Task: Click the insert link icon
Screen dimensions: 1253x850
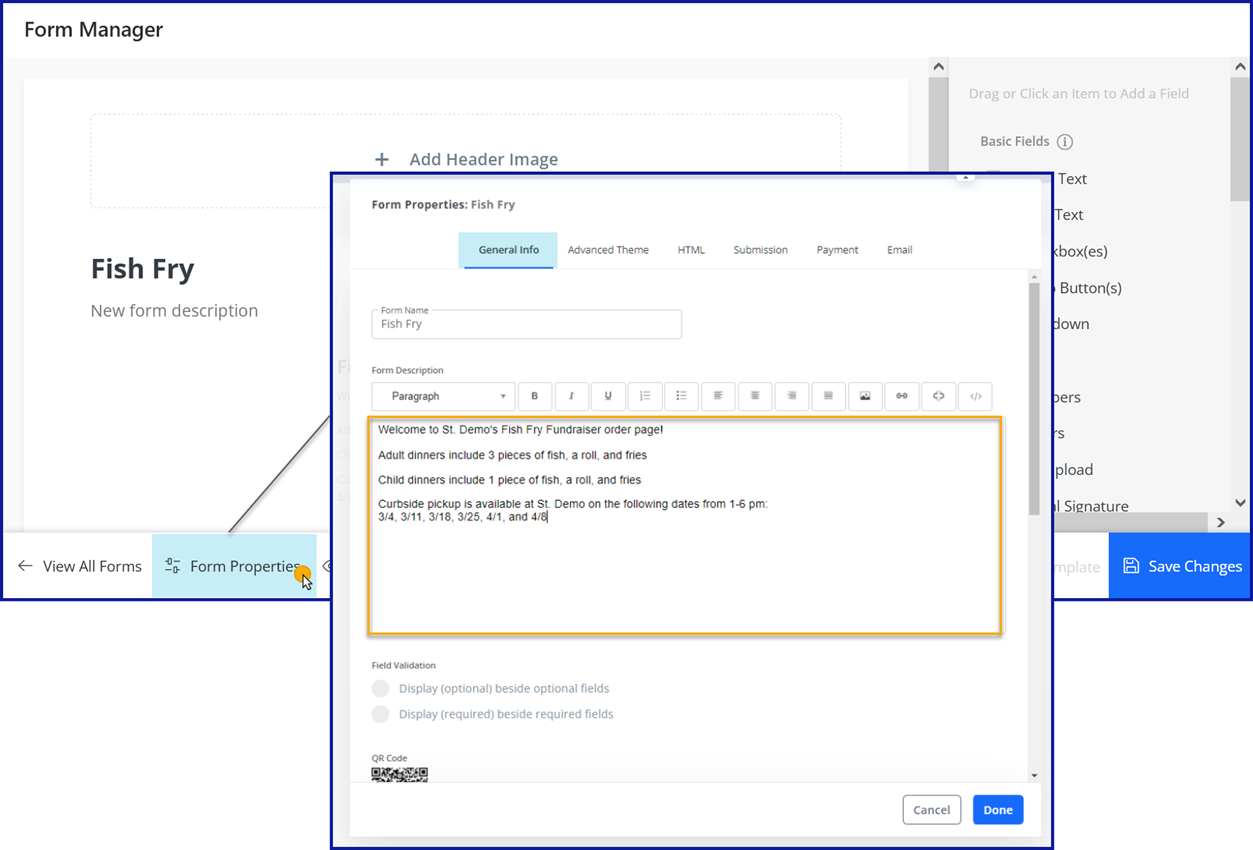Action: pos(902,396)
